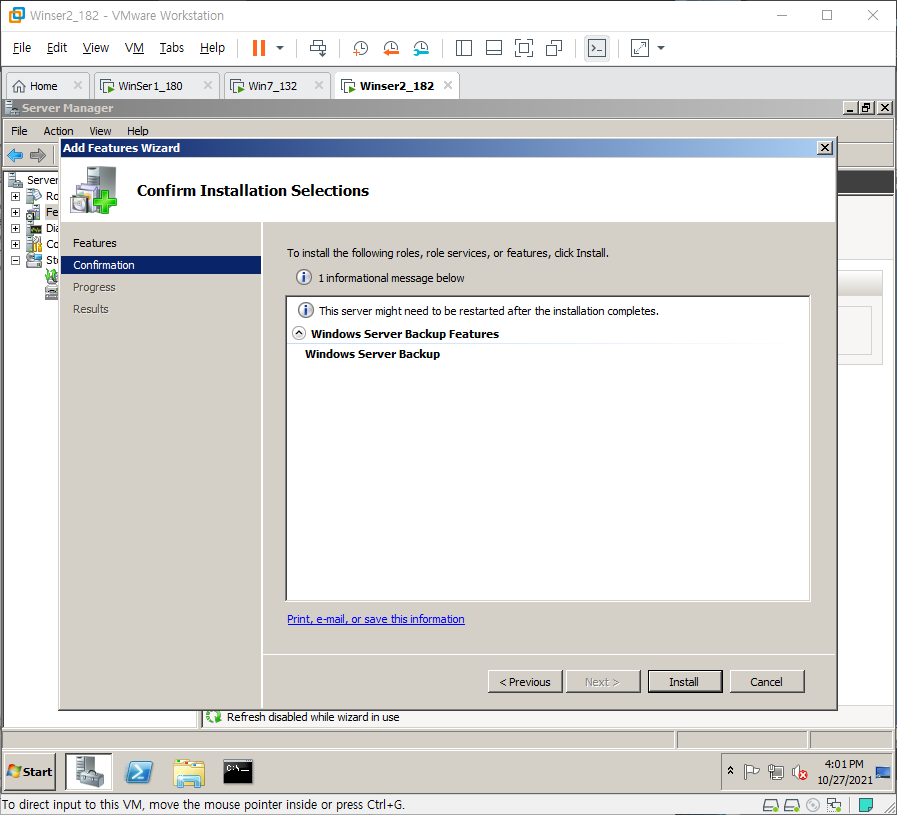
Task: Launch PowerShell from the taskbar
Action: coord(139,772)
